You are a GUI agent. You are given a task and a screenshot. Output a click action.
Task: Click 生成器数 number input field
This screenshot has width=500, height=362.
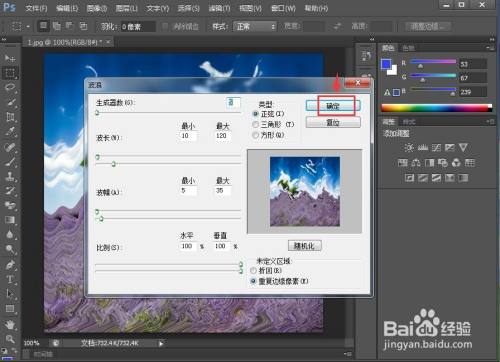(x=233, y=102)
